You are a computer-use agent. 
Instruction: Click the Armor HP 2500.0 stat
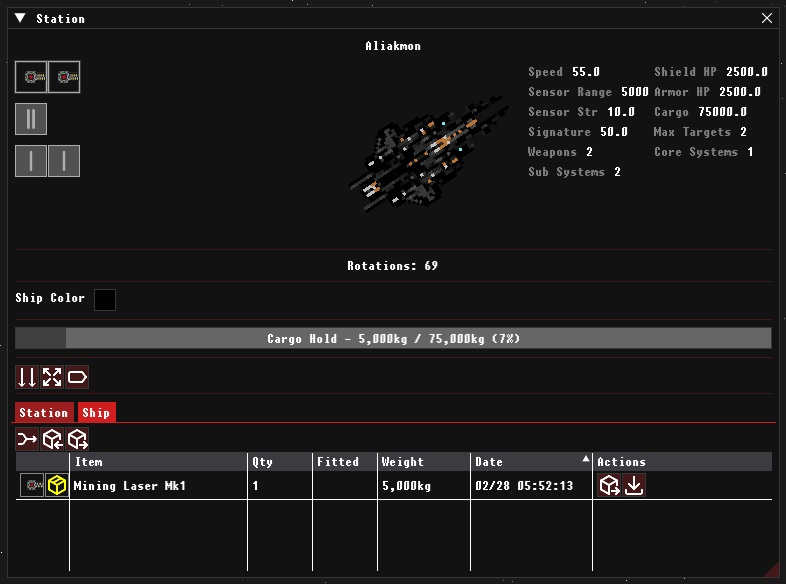click(x=707, y=92)
